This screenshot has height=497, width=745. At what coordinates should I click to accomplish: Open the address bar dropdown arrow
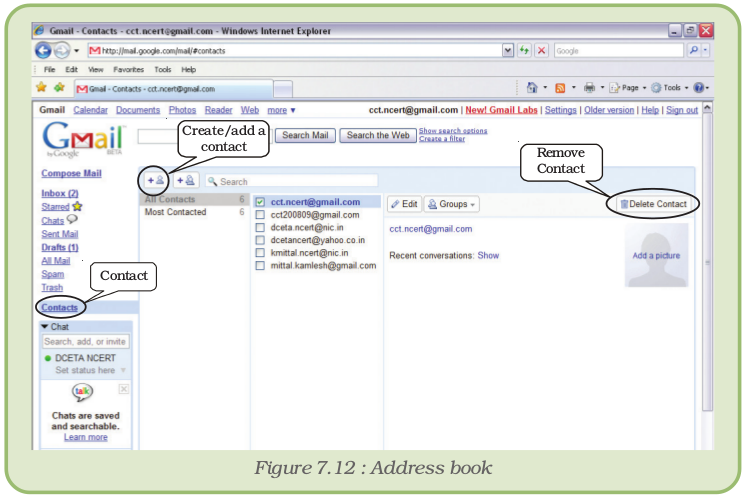[508, 50]
